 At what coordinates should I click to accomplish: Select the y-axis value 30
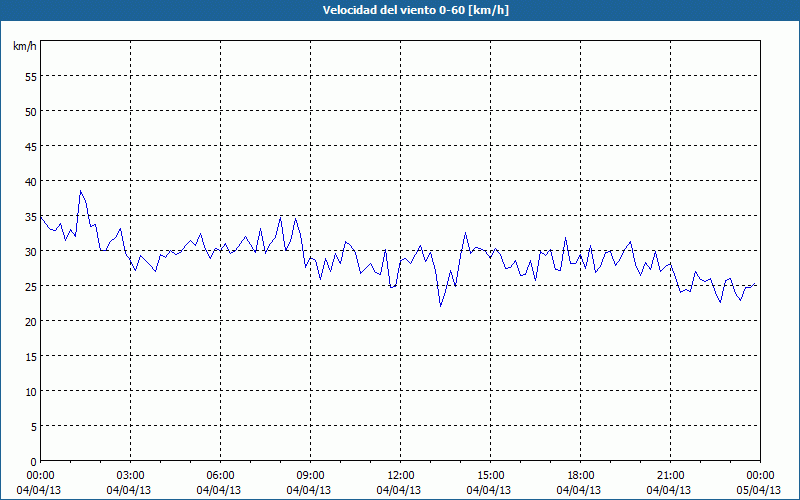point(31,251)
